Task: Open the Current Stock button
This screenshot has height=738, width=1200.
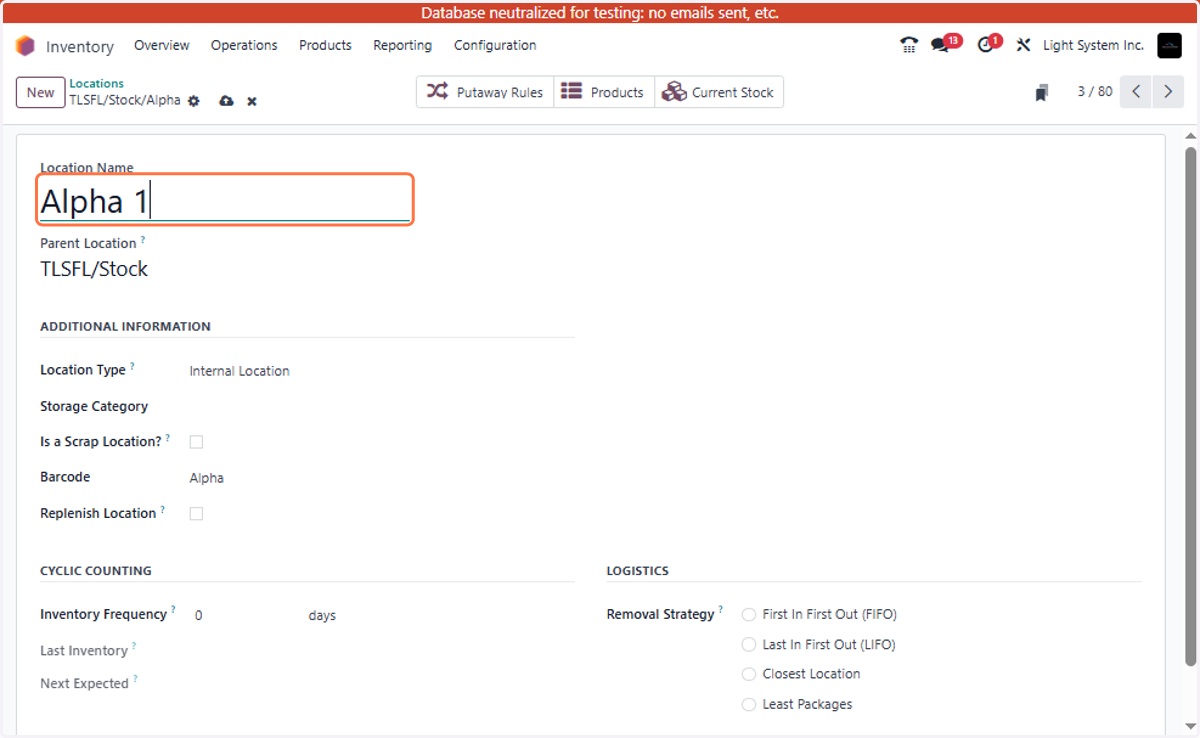Action: coord(719,92)
